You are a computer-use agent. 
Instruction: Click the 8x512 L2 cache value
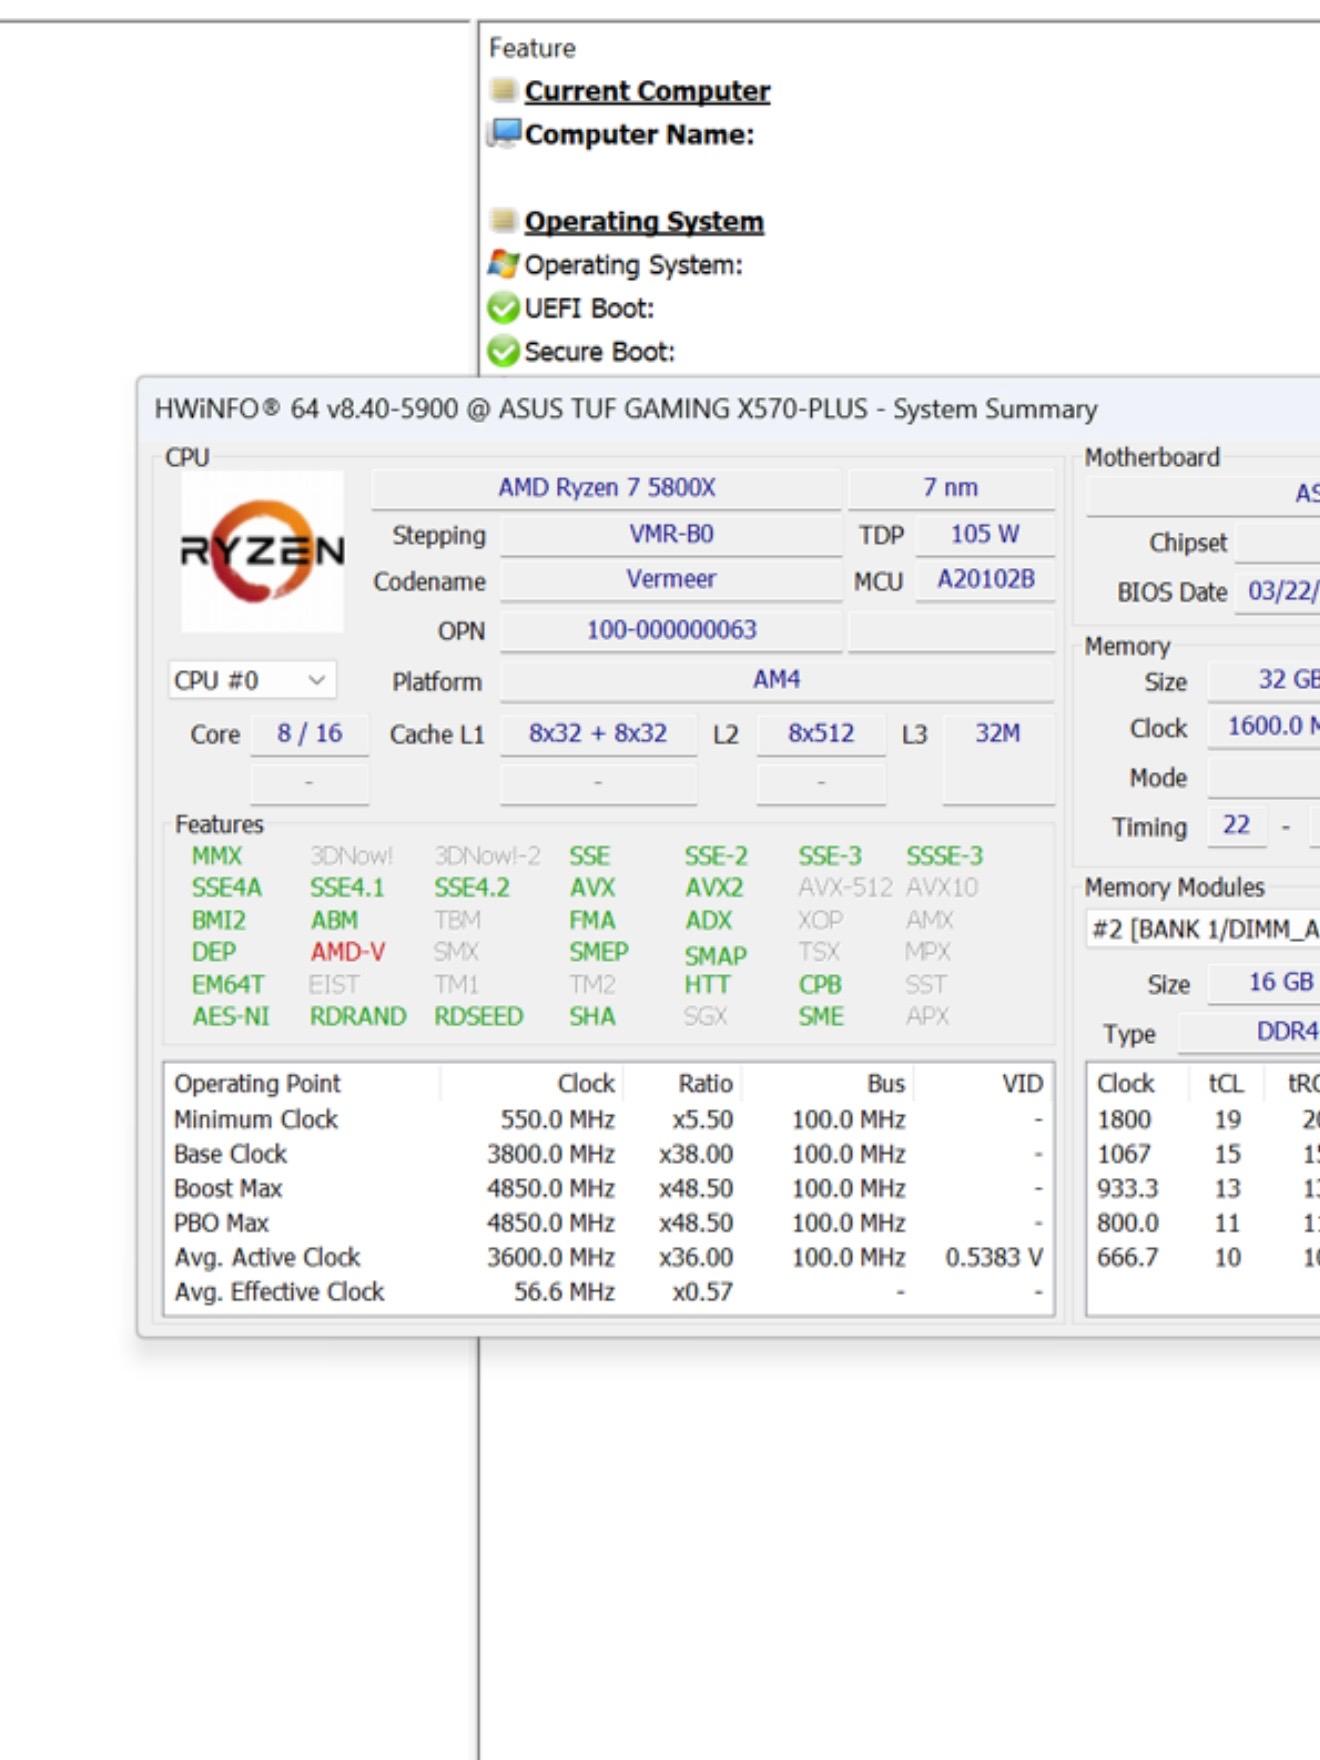coord(821,734)
